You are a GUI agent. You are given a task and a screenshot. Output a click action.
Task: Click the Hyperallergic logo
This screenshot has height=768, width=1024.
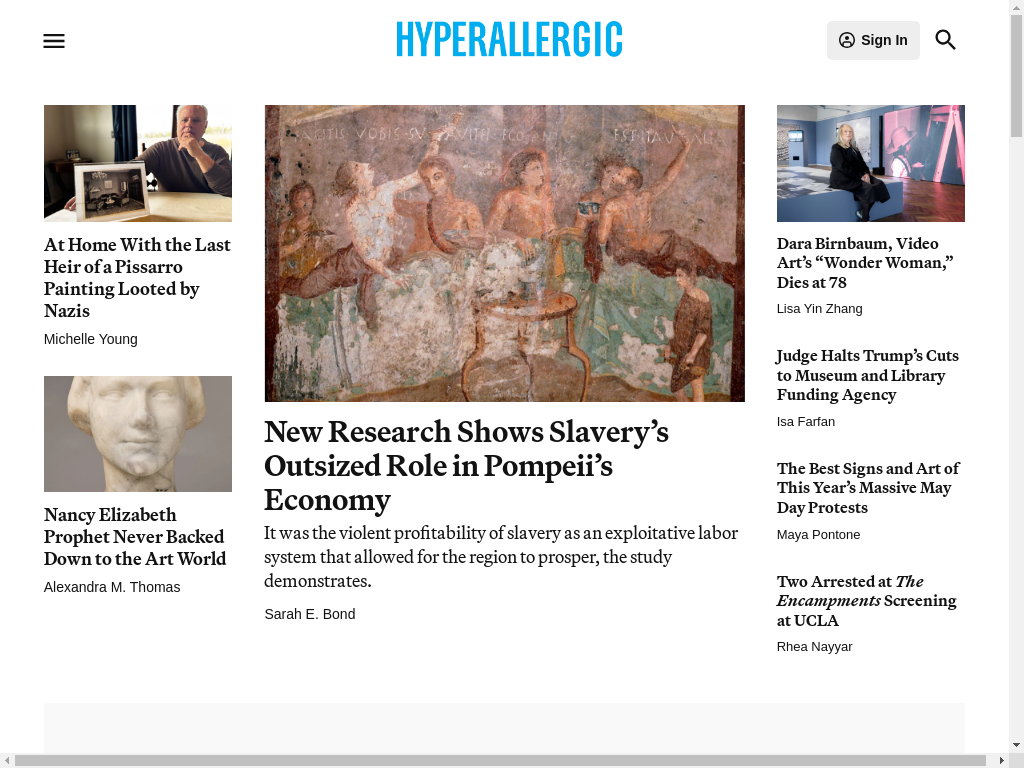[x=509, y=39]
